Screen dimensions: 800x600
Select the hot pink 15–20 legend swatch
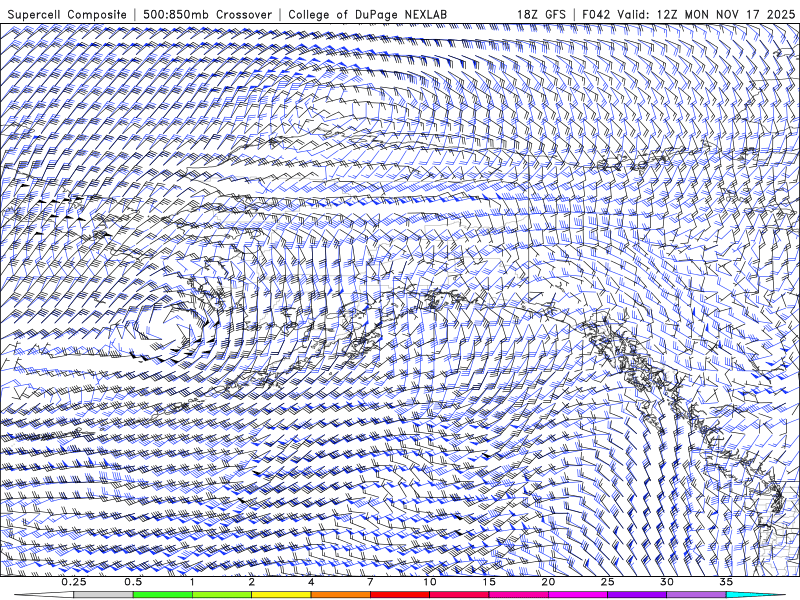[x=518, y=595]
